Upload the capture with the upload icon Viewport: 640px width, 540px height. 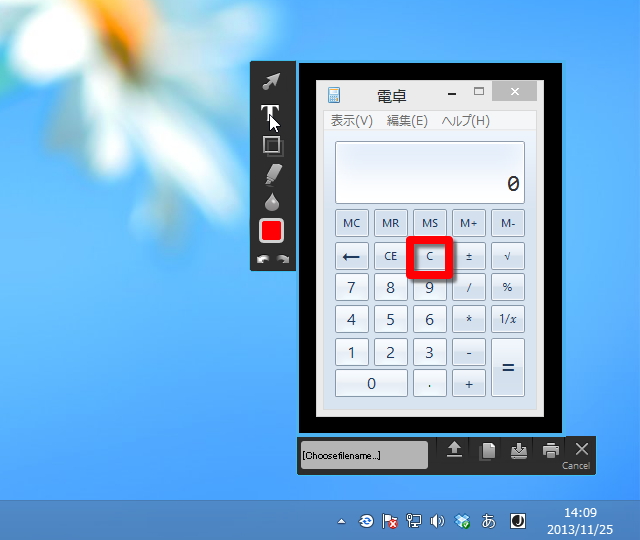(x=454, y=449)
